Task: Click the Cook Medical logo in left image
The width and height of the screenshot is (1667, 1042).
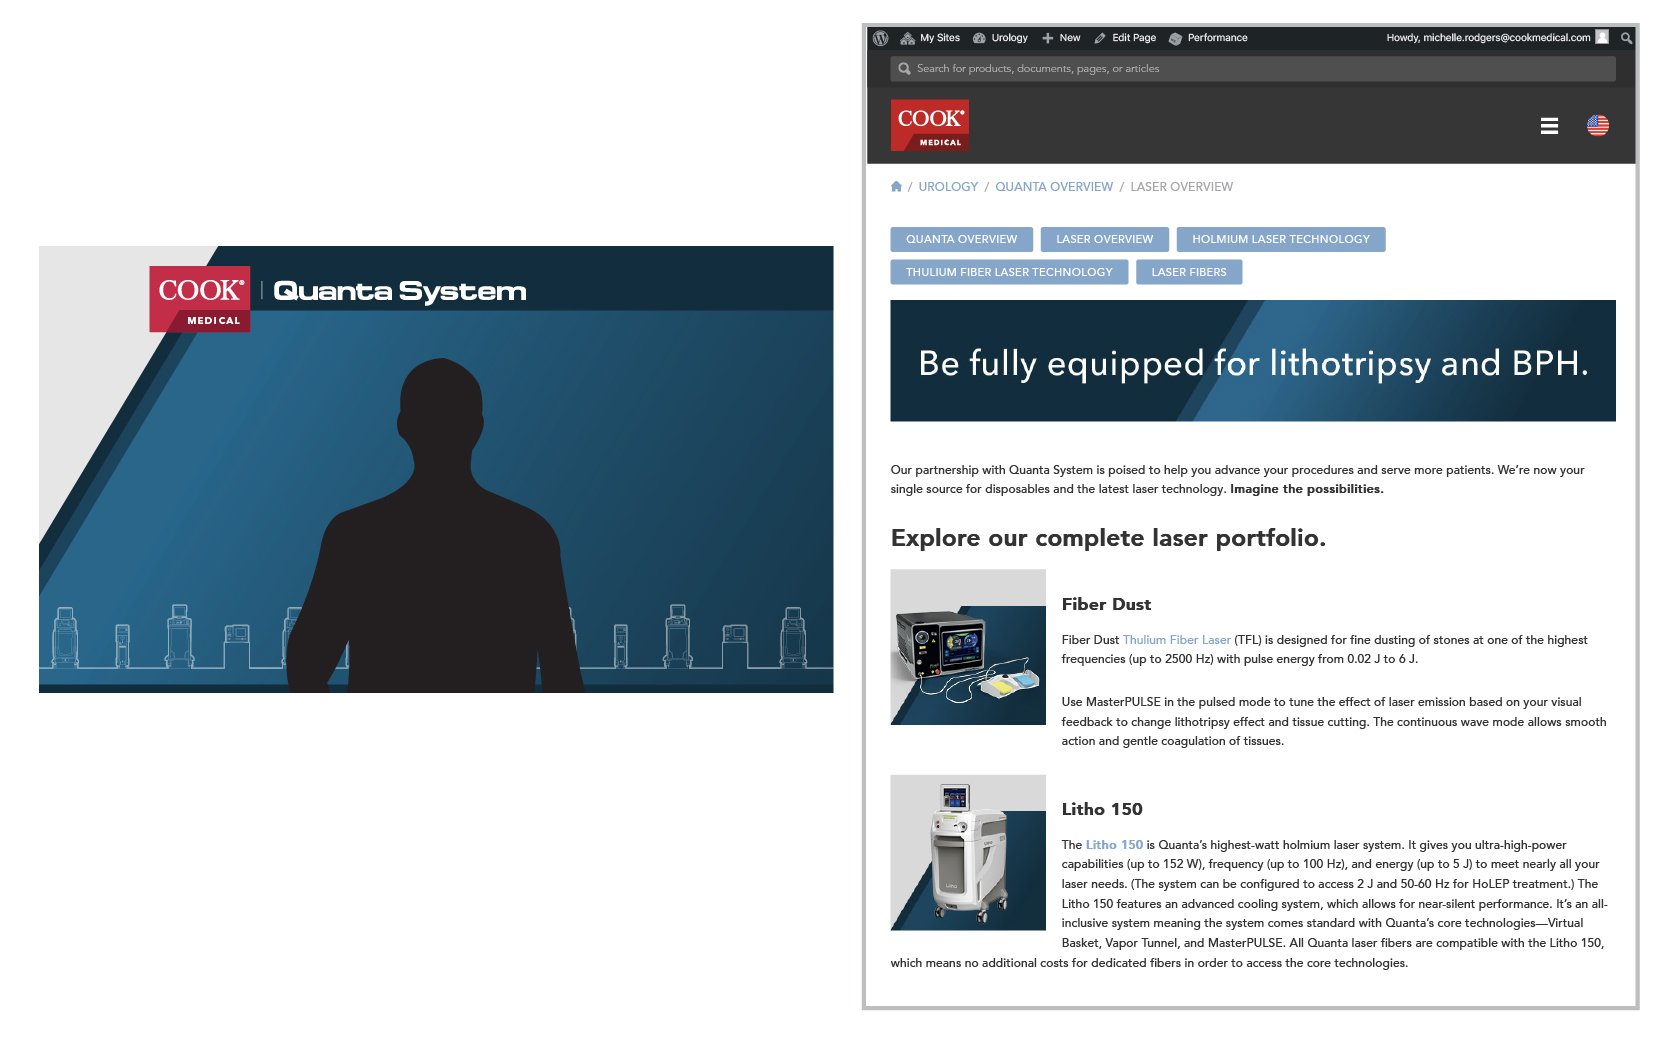Action: click(200, 299)
